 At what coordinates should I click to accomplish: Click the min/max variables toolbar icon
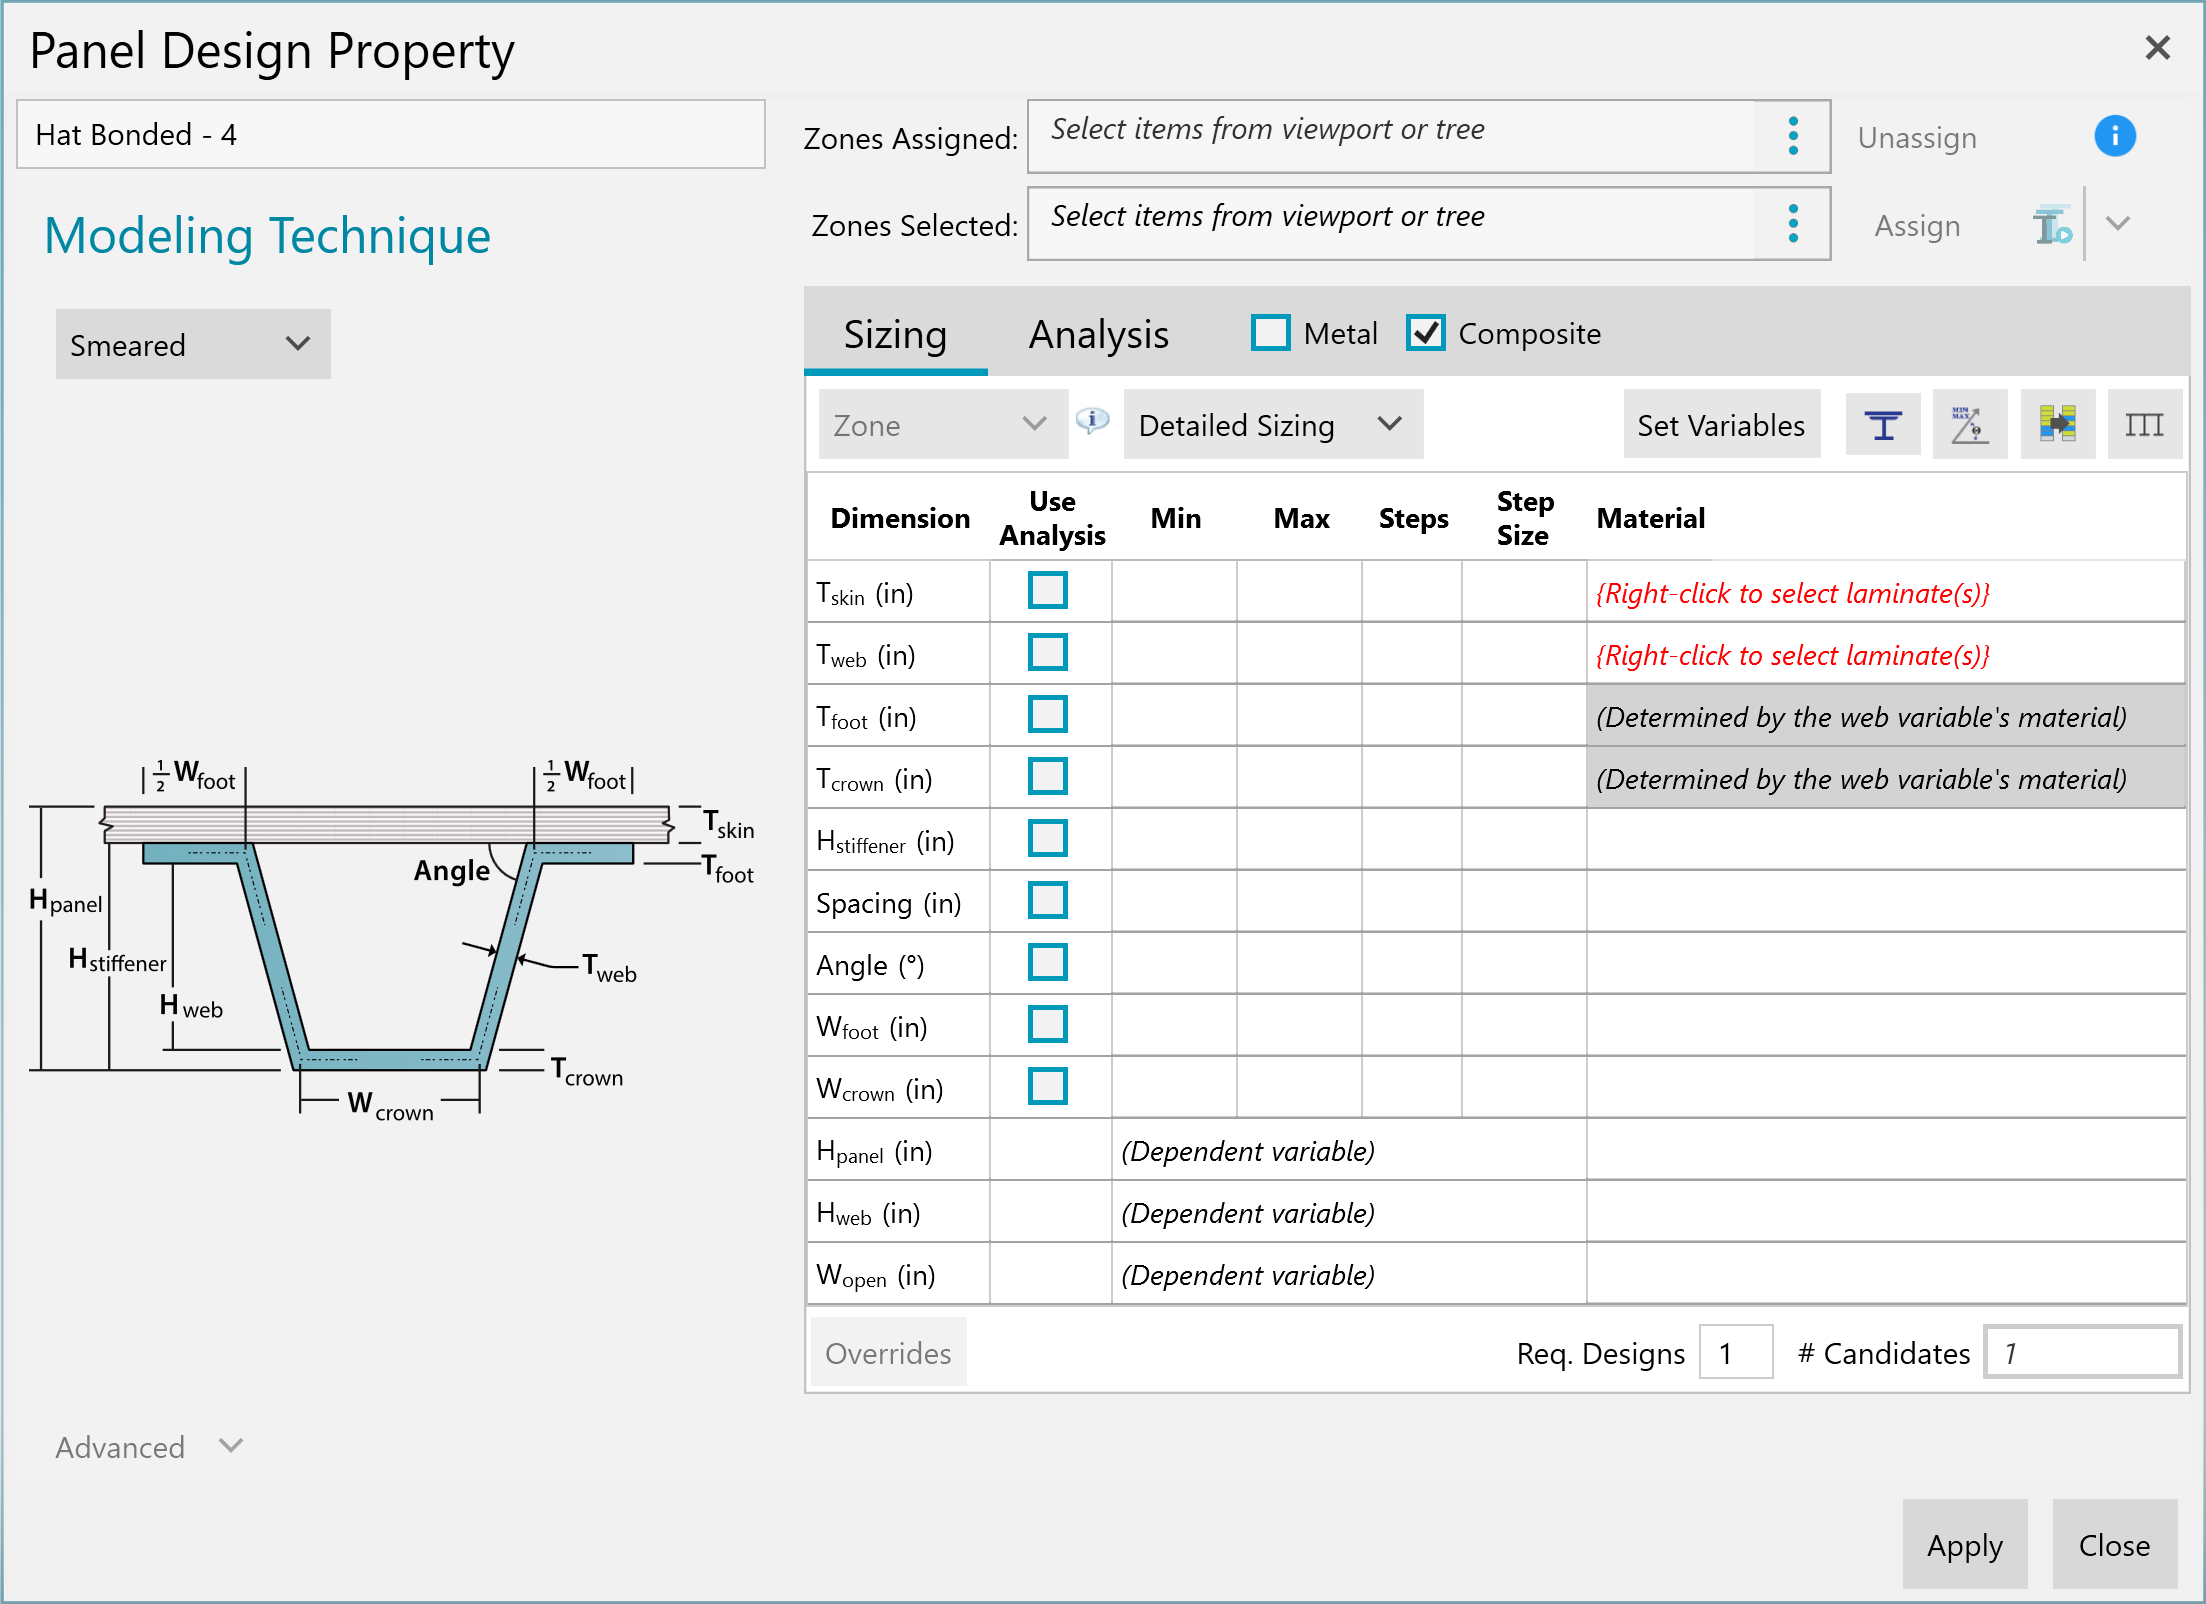[1970, 425]
